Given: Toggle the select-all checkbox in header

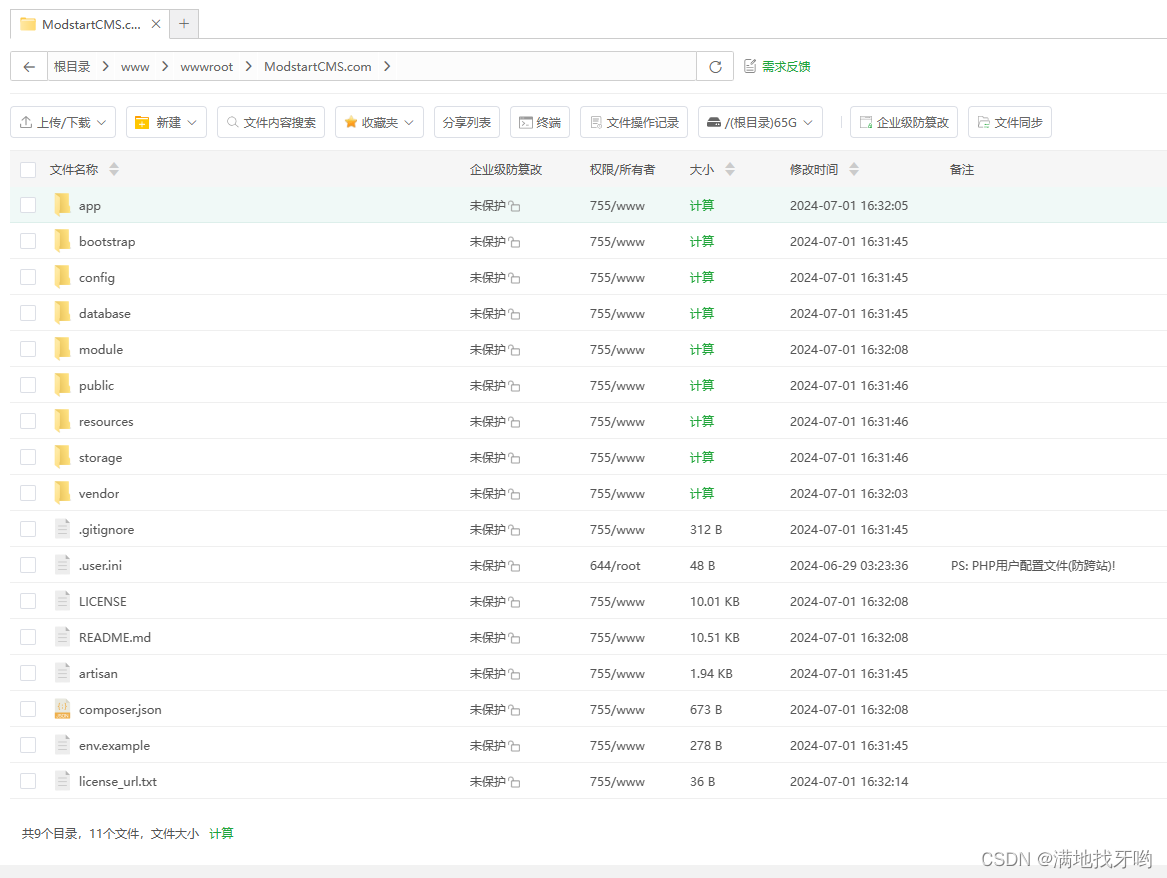Looking at the screenshot, I should 28,169.
